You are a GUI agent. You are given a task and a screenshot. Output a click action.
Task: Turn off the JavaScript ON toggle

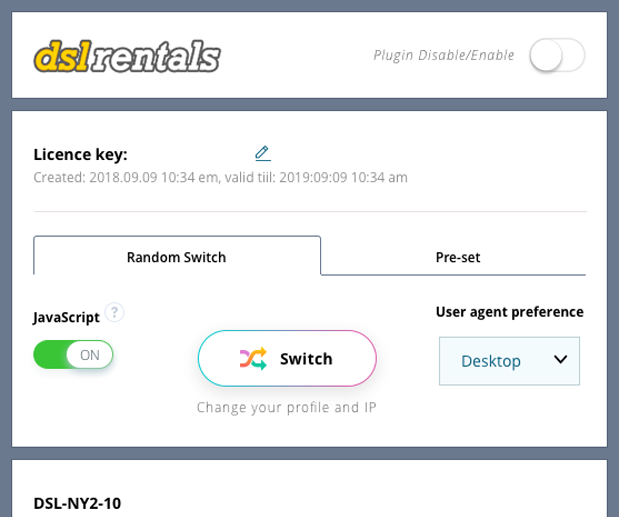[x=73, y=355]
